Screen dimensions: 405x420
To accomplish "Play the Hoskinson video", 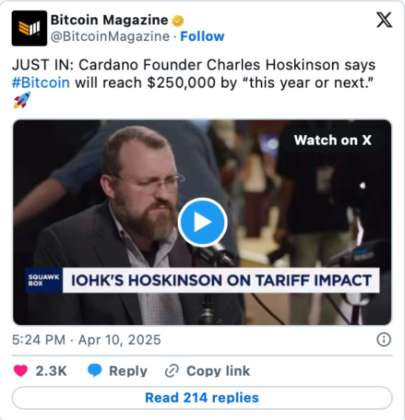I will tap(202, 222).
